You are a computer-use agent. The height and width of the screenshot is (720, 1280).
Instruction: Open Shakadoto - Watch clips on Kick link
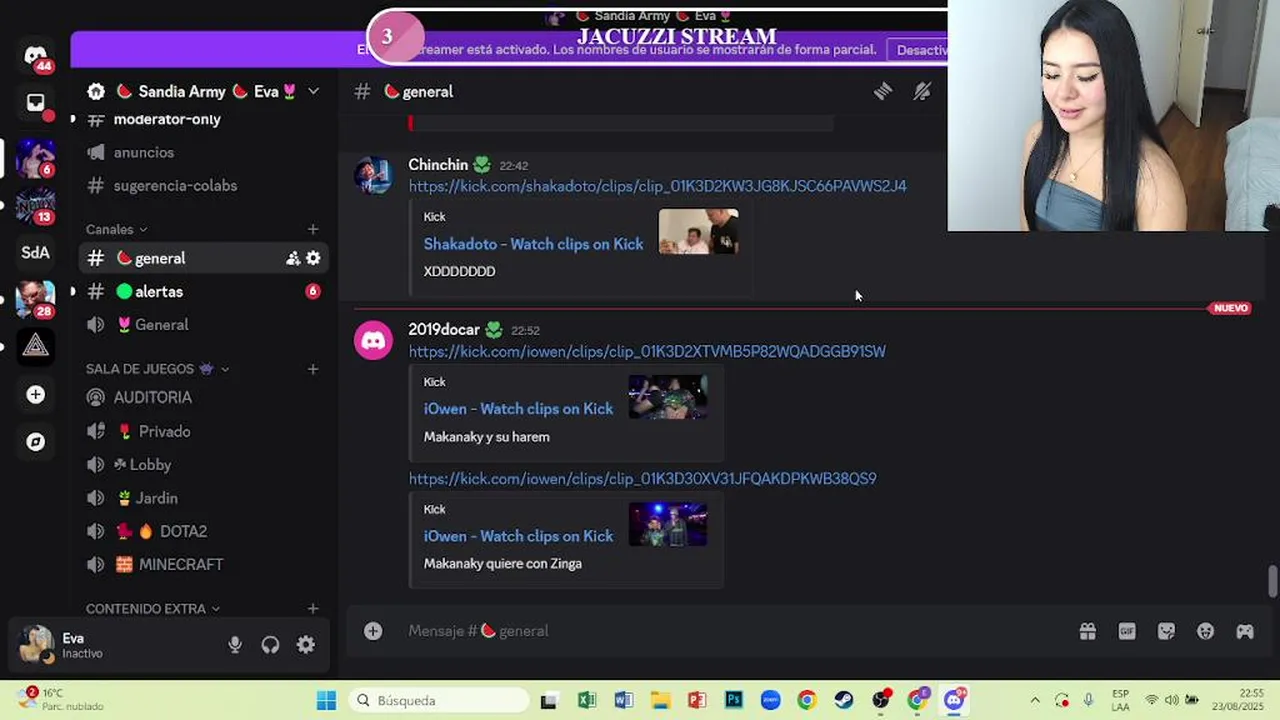pos(533,244)
